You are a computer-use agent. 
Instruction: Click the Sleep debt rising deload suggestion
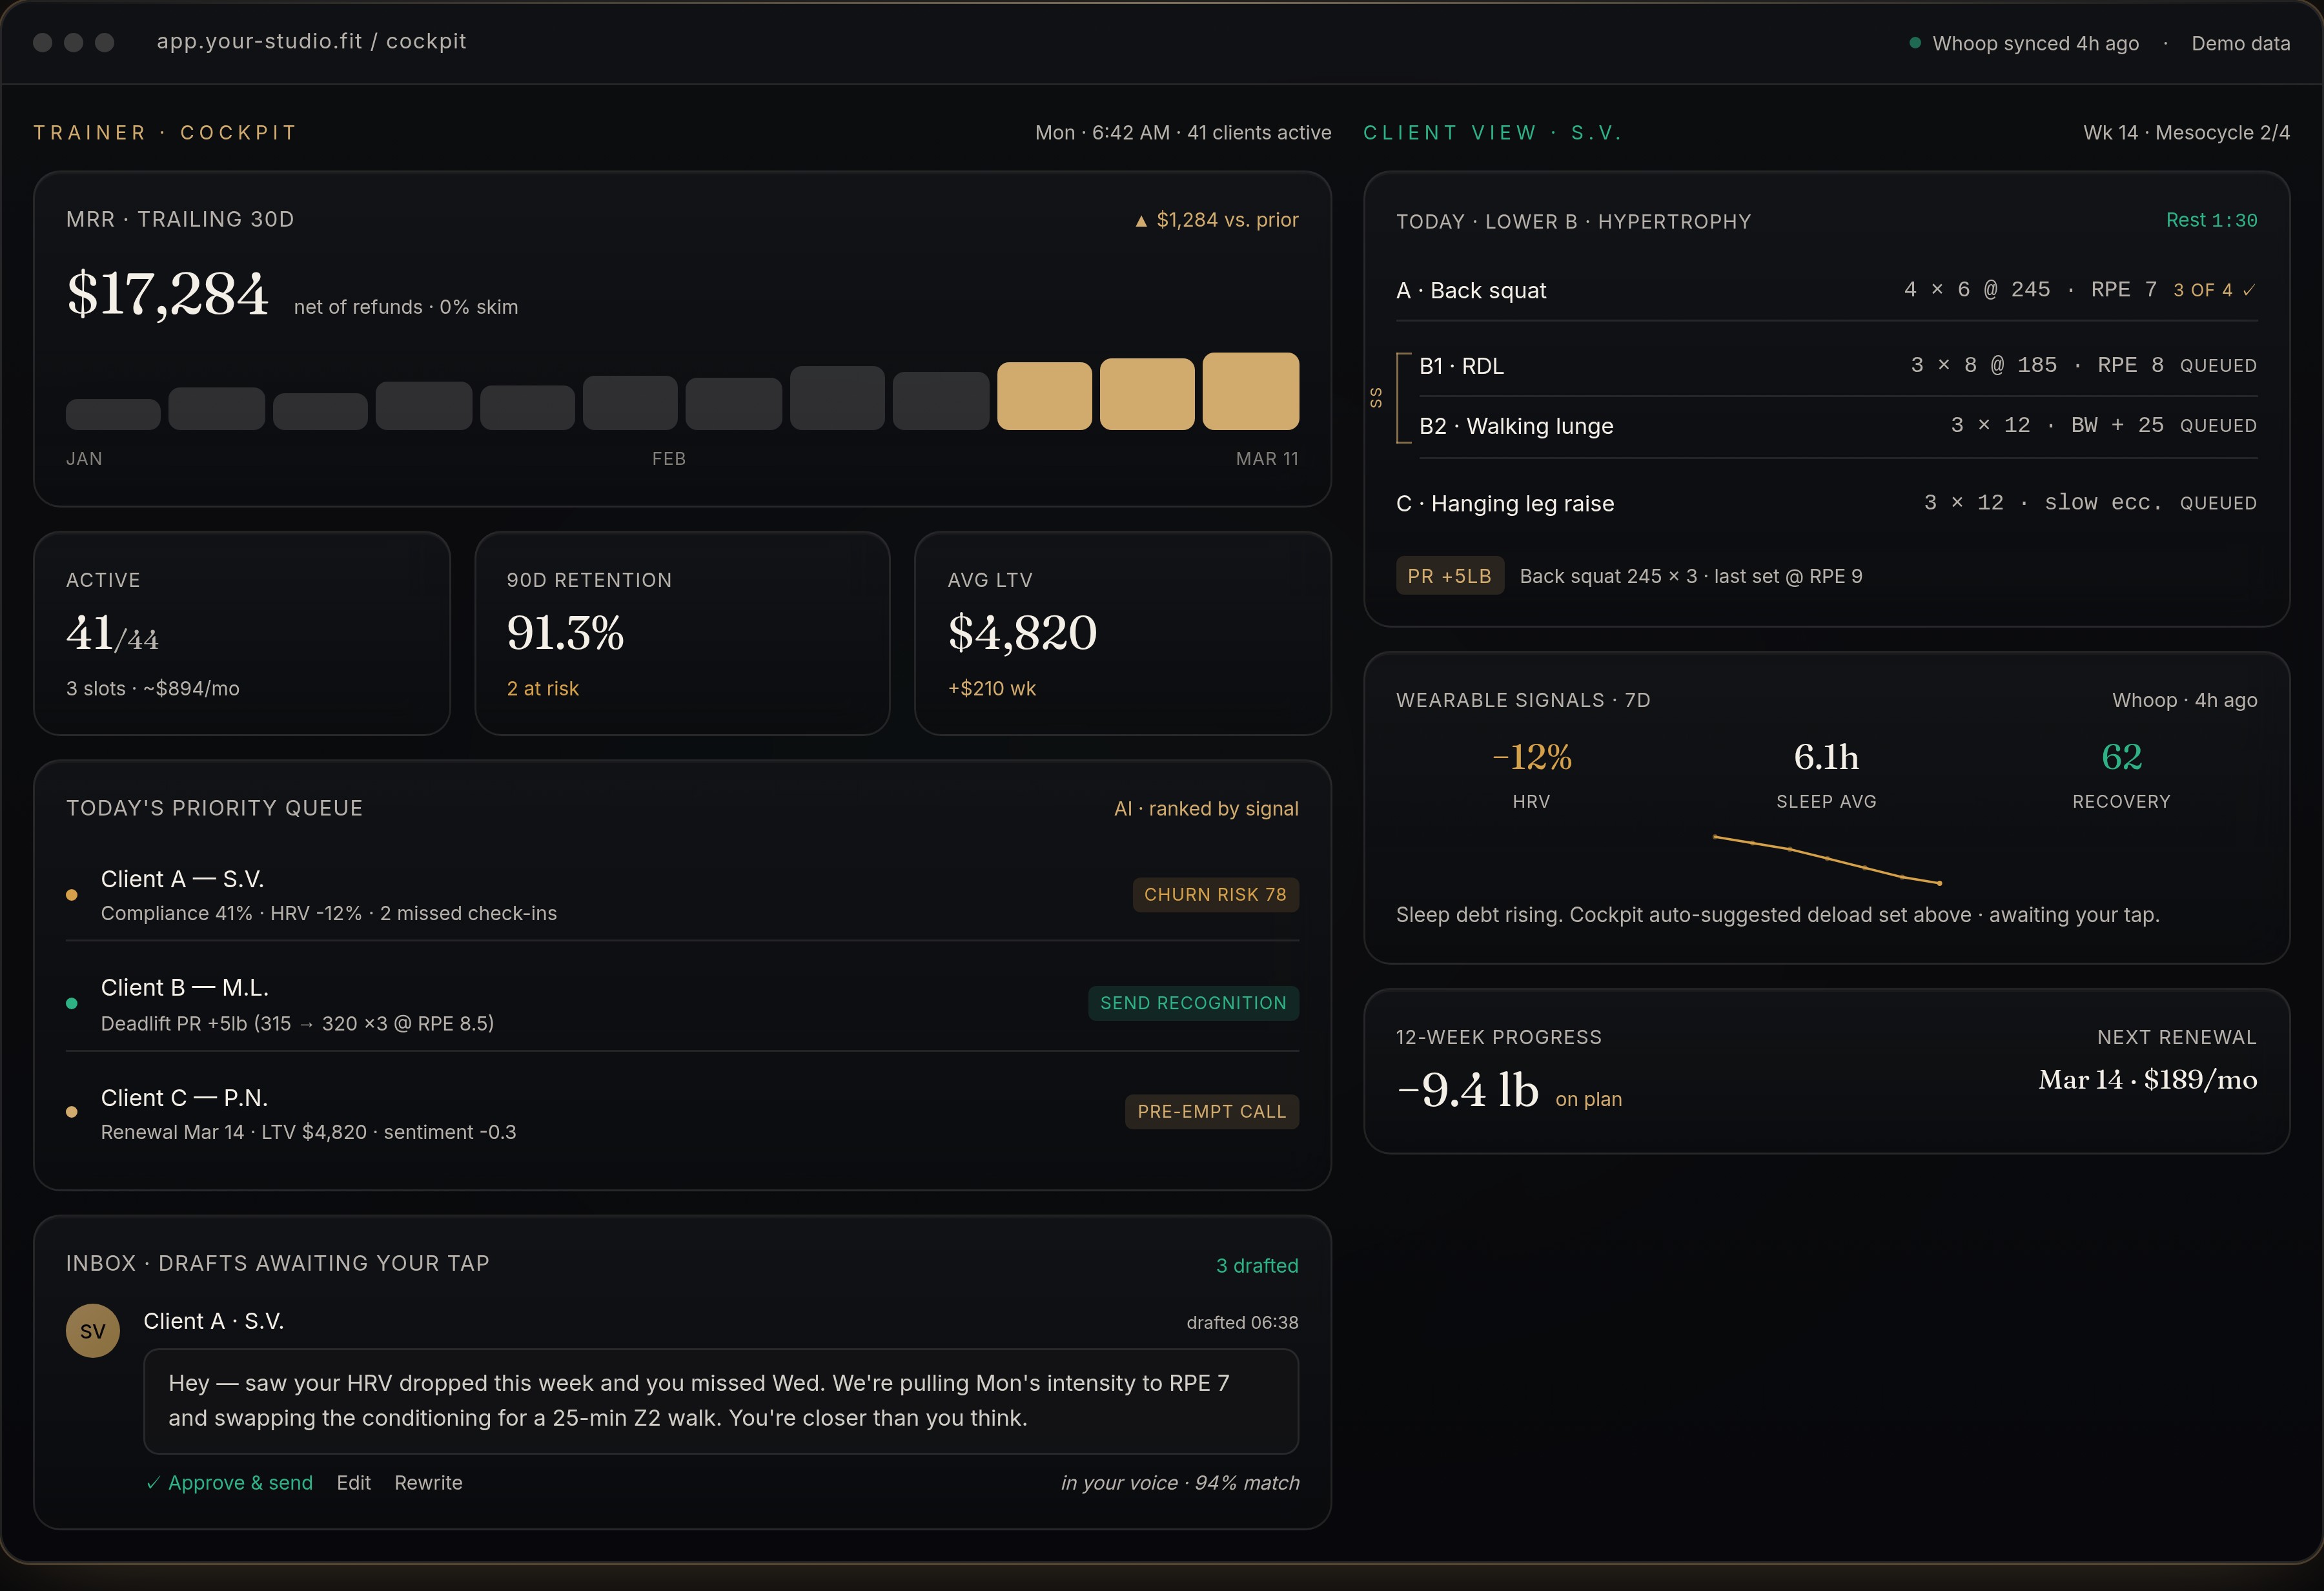[x=1777, y=915]
